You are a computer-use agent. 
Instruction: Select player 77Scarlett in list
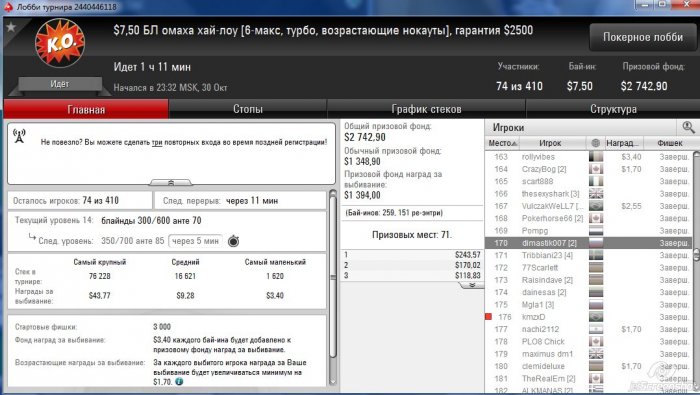pyautogui.click(x=540, y=268)
